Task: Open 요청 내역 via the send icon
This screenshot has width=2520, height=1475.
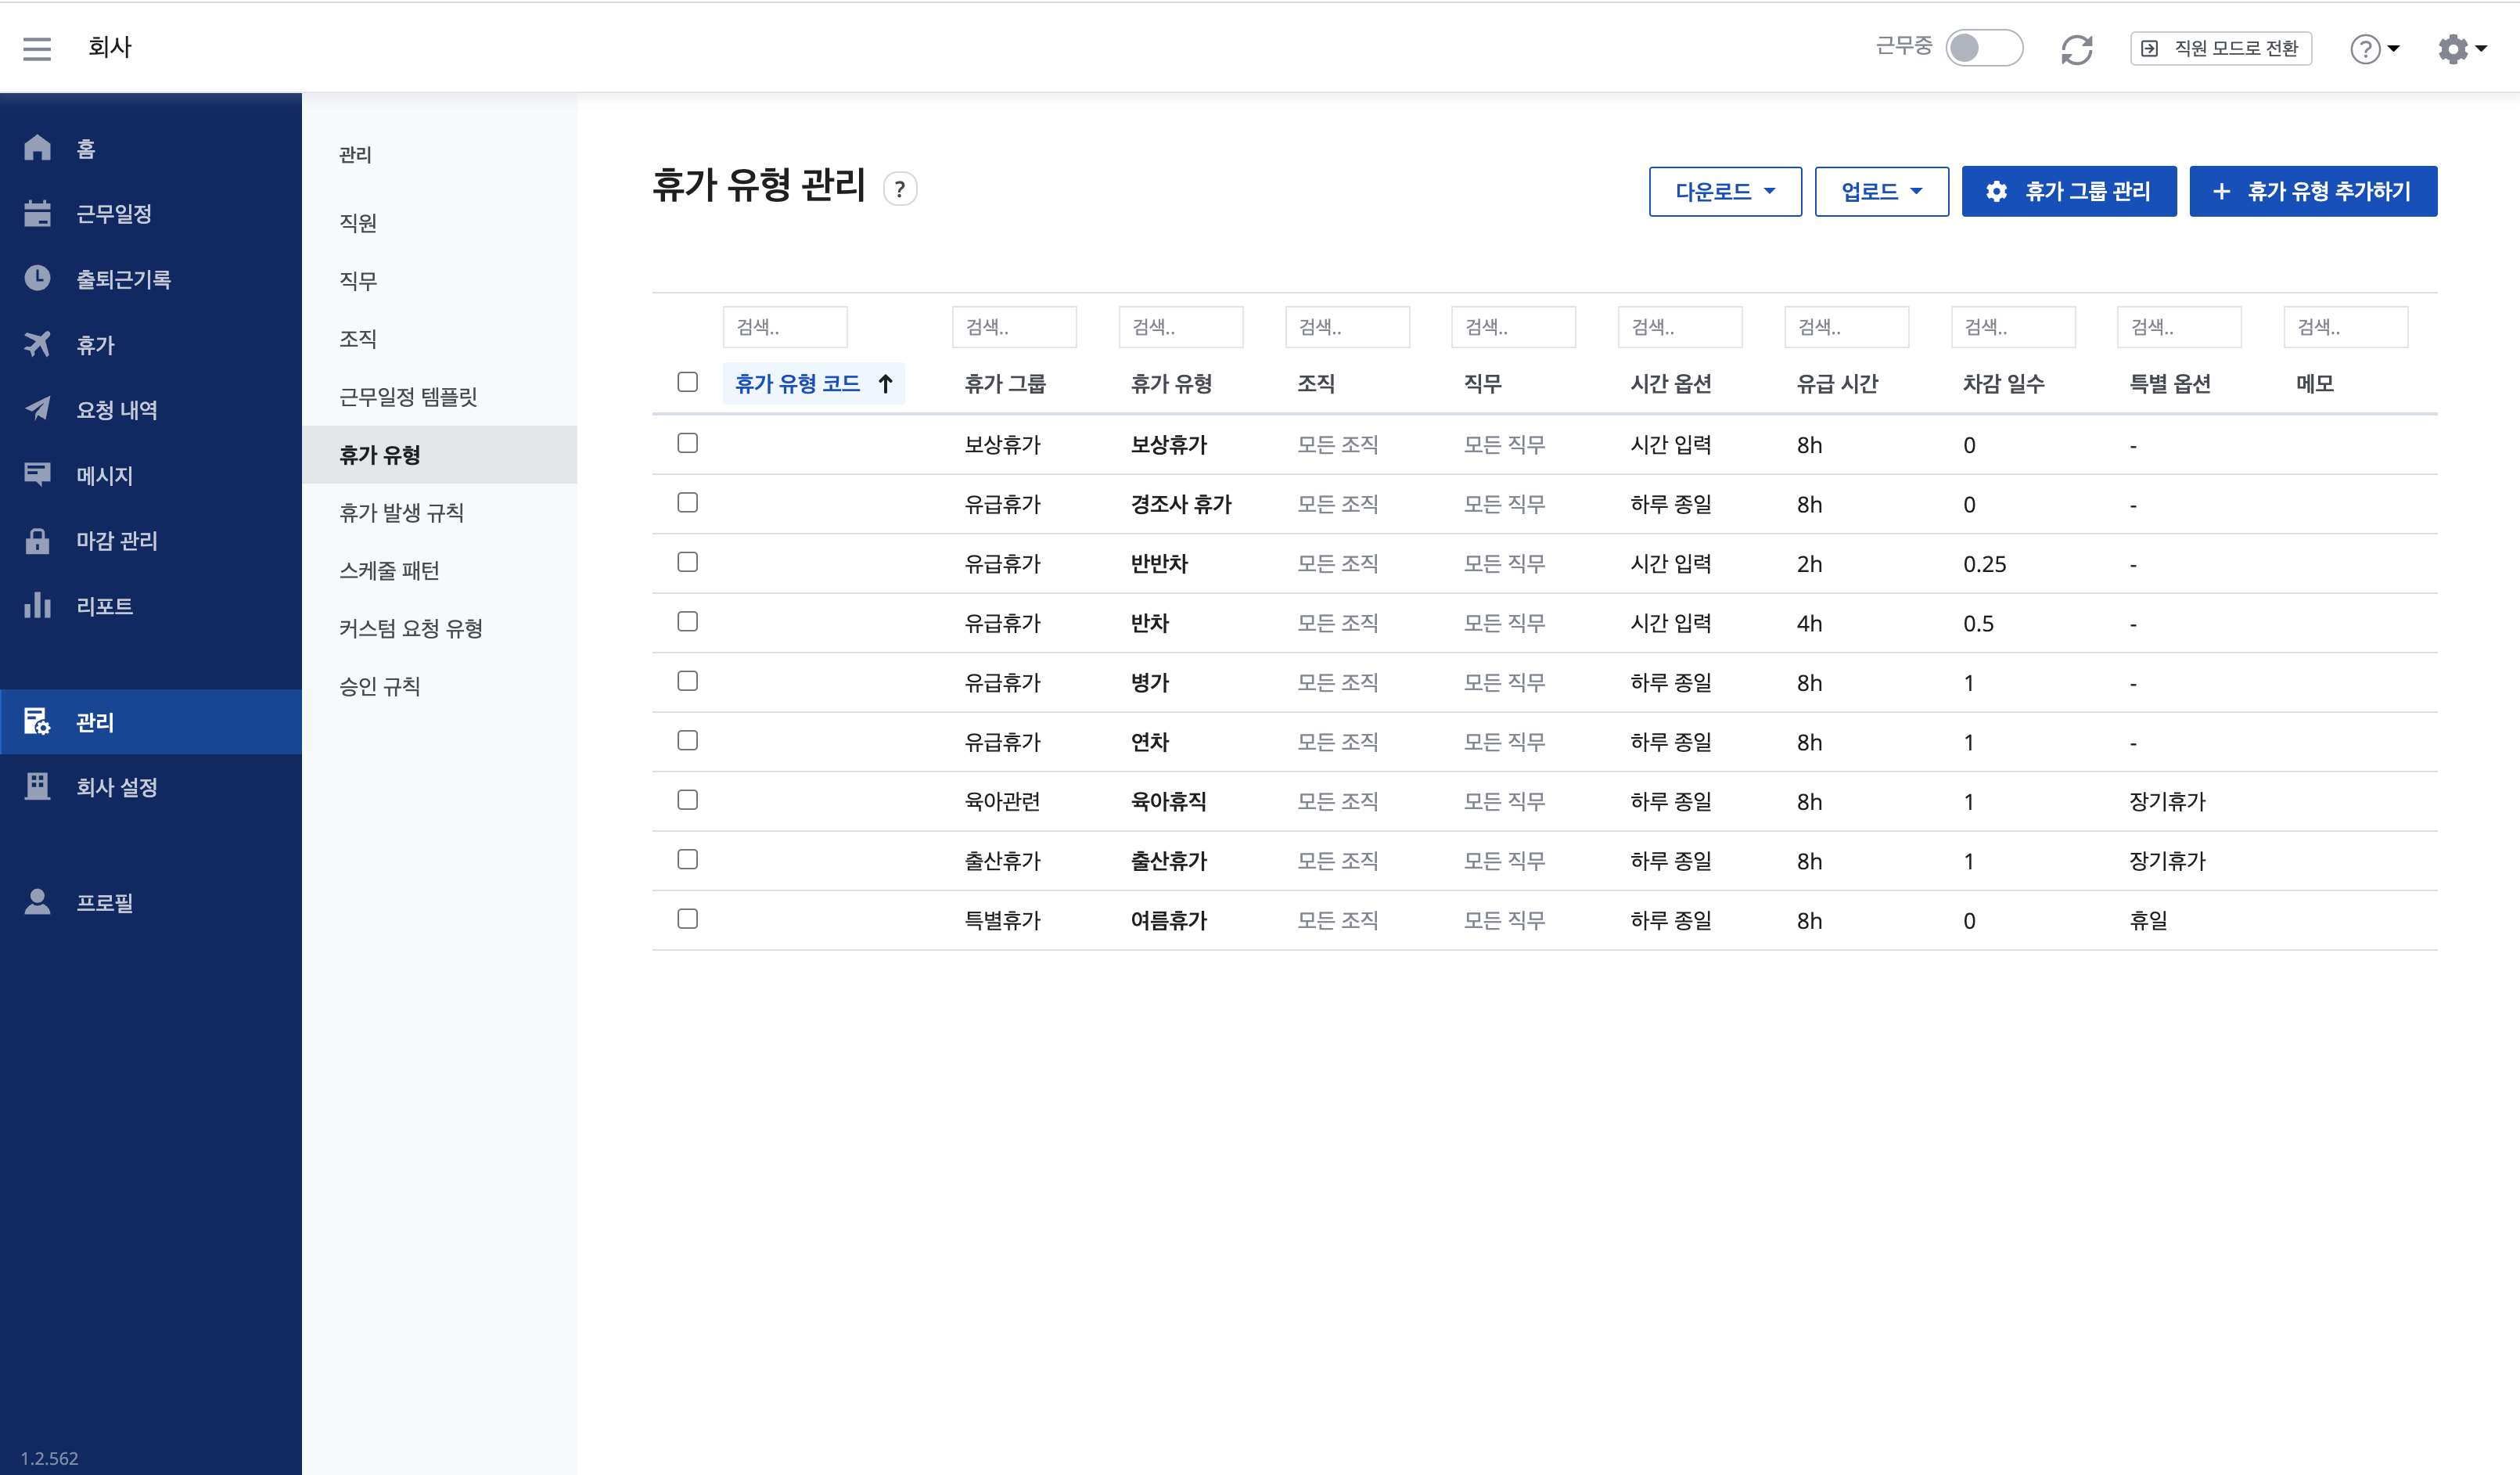Action: tap(38, 409)
